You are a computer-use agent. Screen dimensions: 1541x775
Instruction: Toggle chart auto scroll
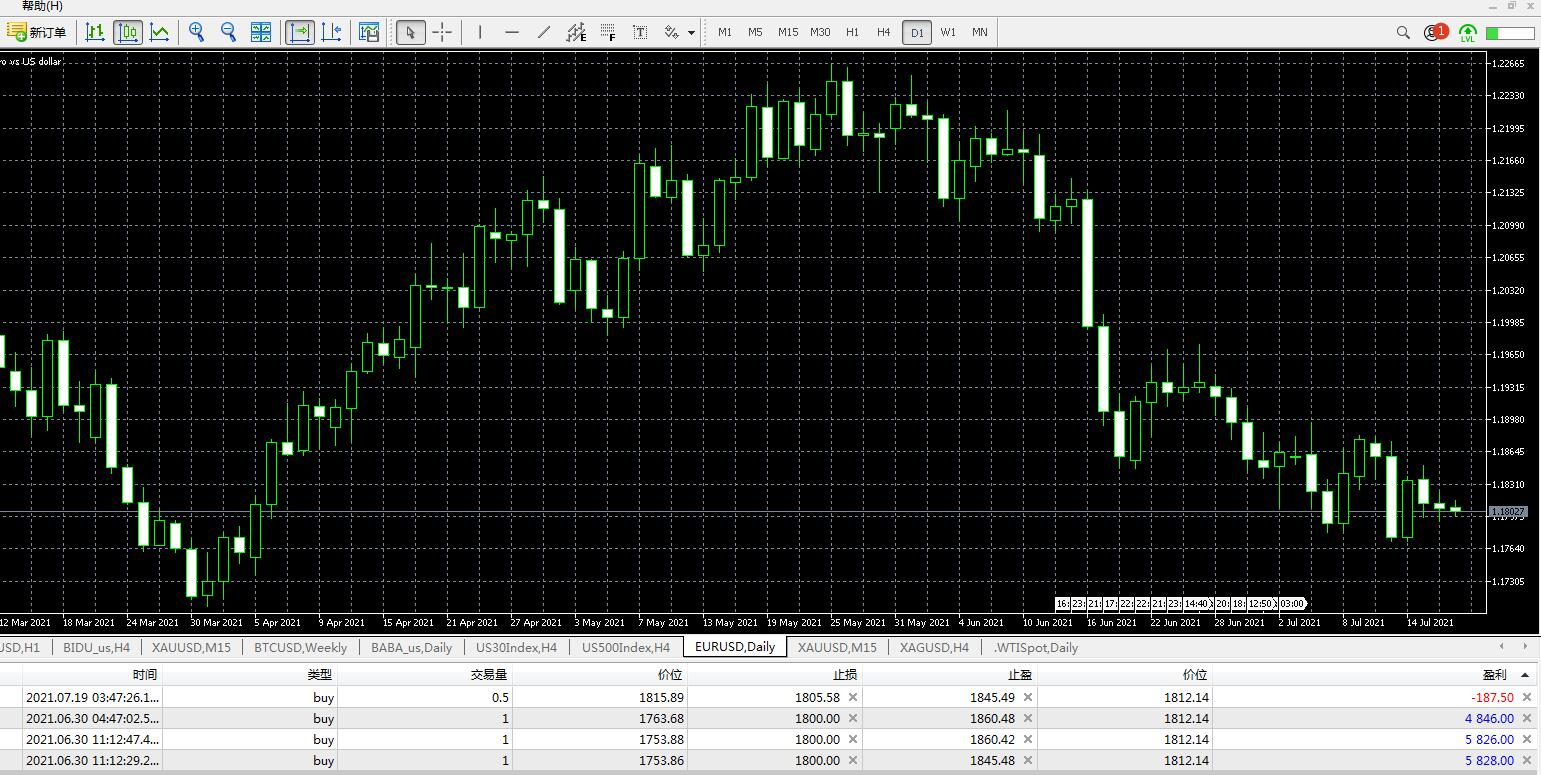coord(299,32)
